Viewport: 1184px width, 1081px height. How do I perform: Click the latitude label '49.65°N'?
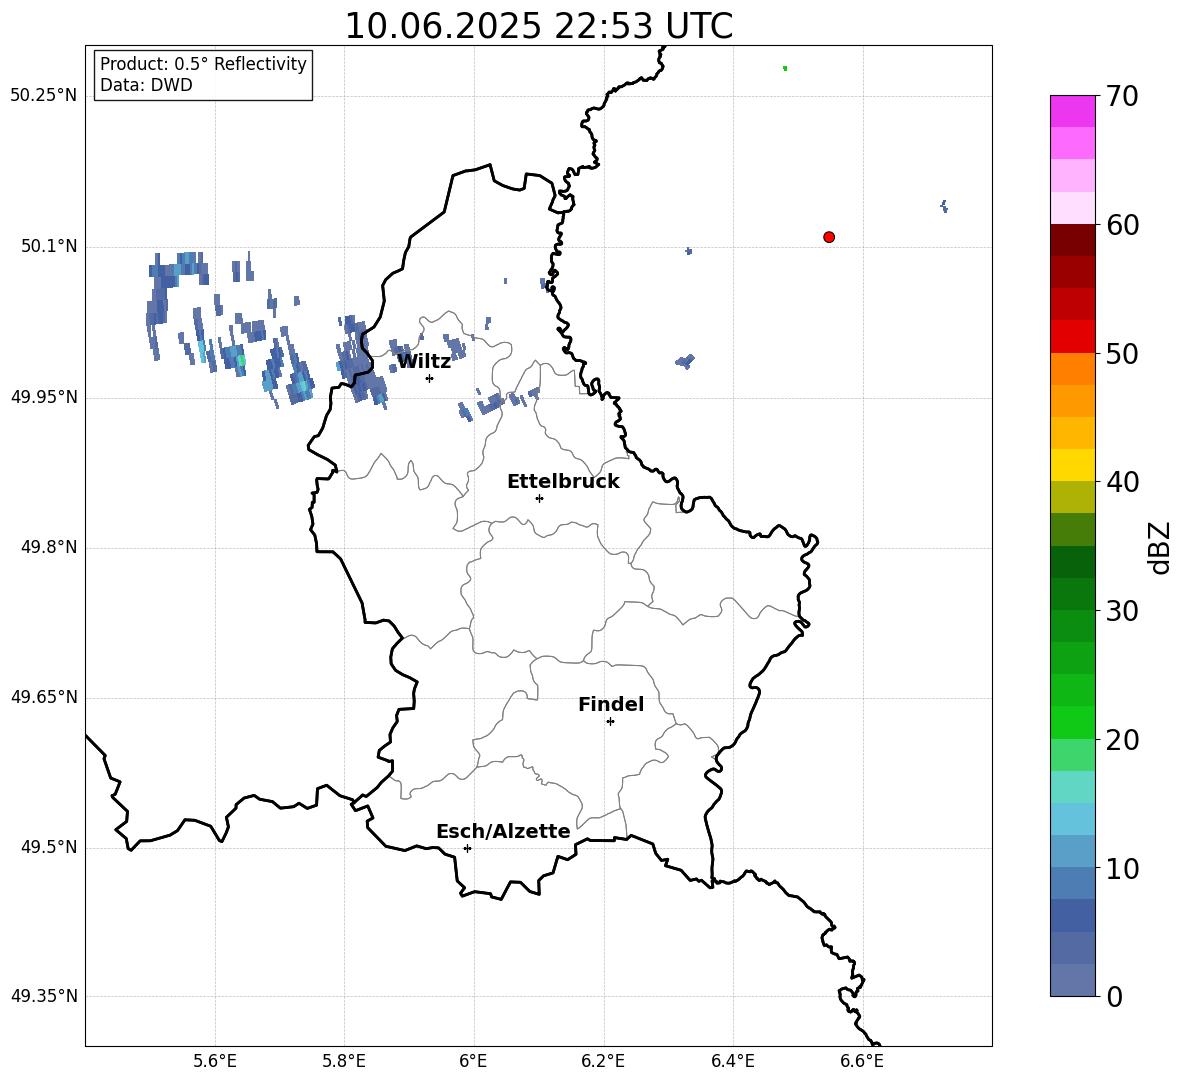pyautogui.click(x=44, y=697)
